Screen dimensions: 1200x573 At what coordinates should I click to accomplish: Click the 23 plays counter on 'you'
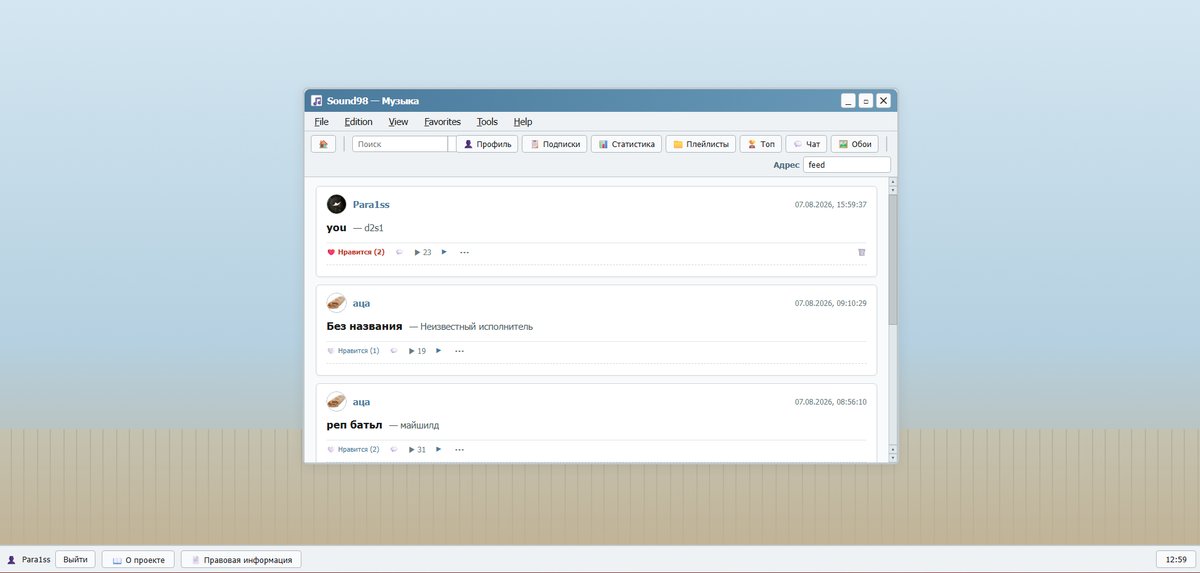coord(423,252)
